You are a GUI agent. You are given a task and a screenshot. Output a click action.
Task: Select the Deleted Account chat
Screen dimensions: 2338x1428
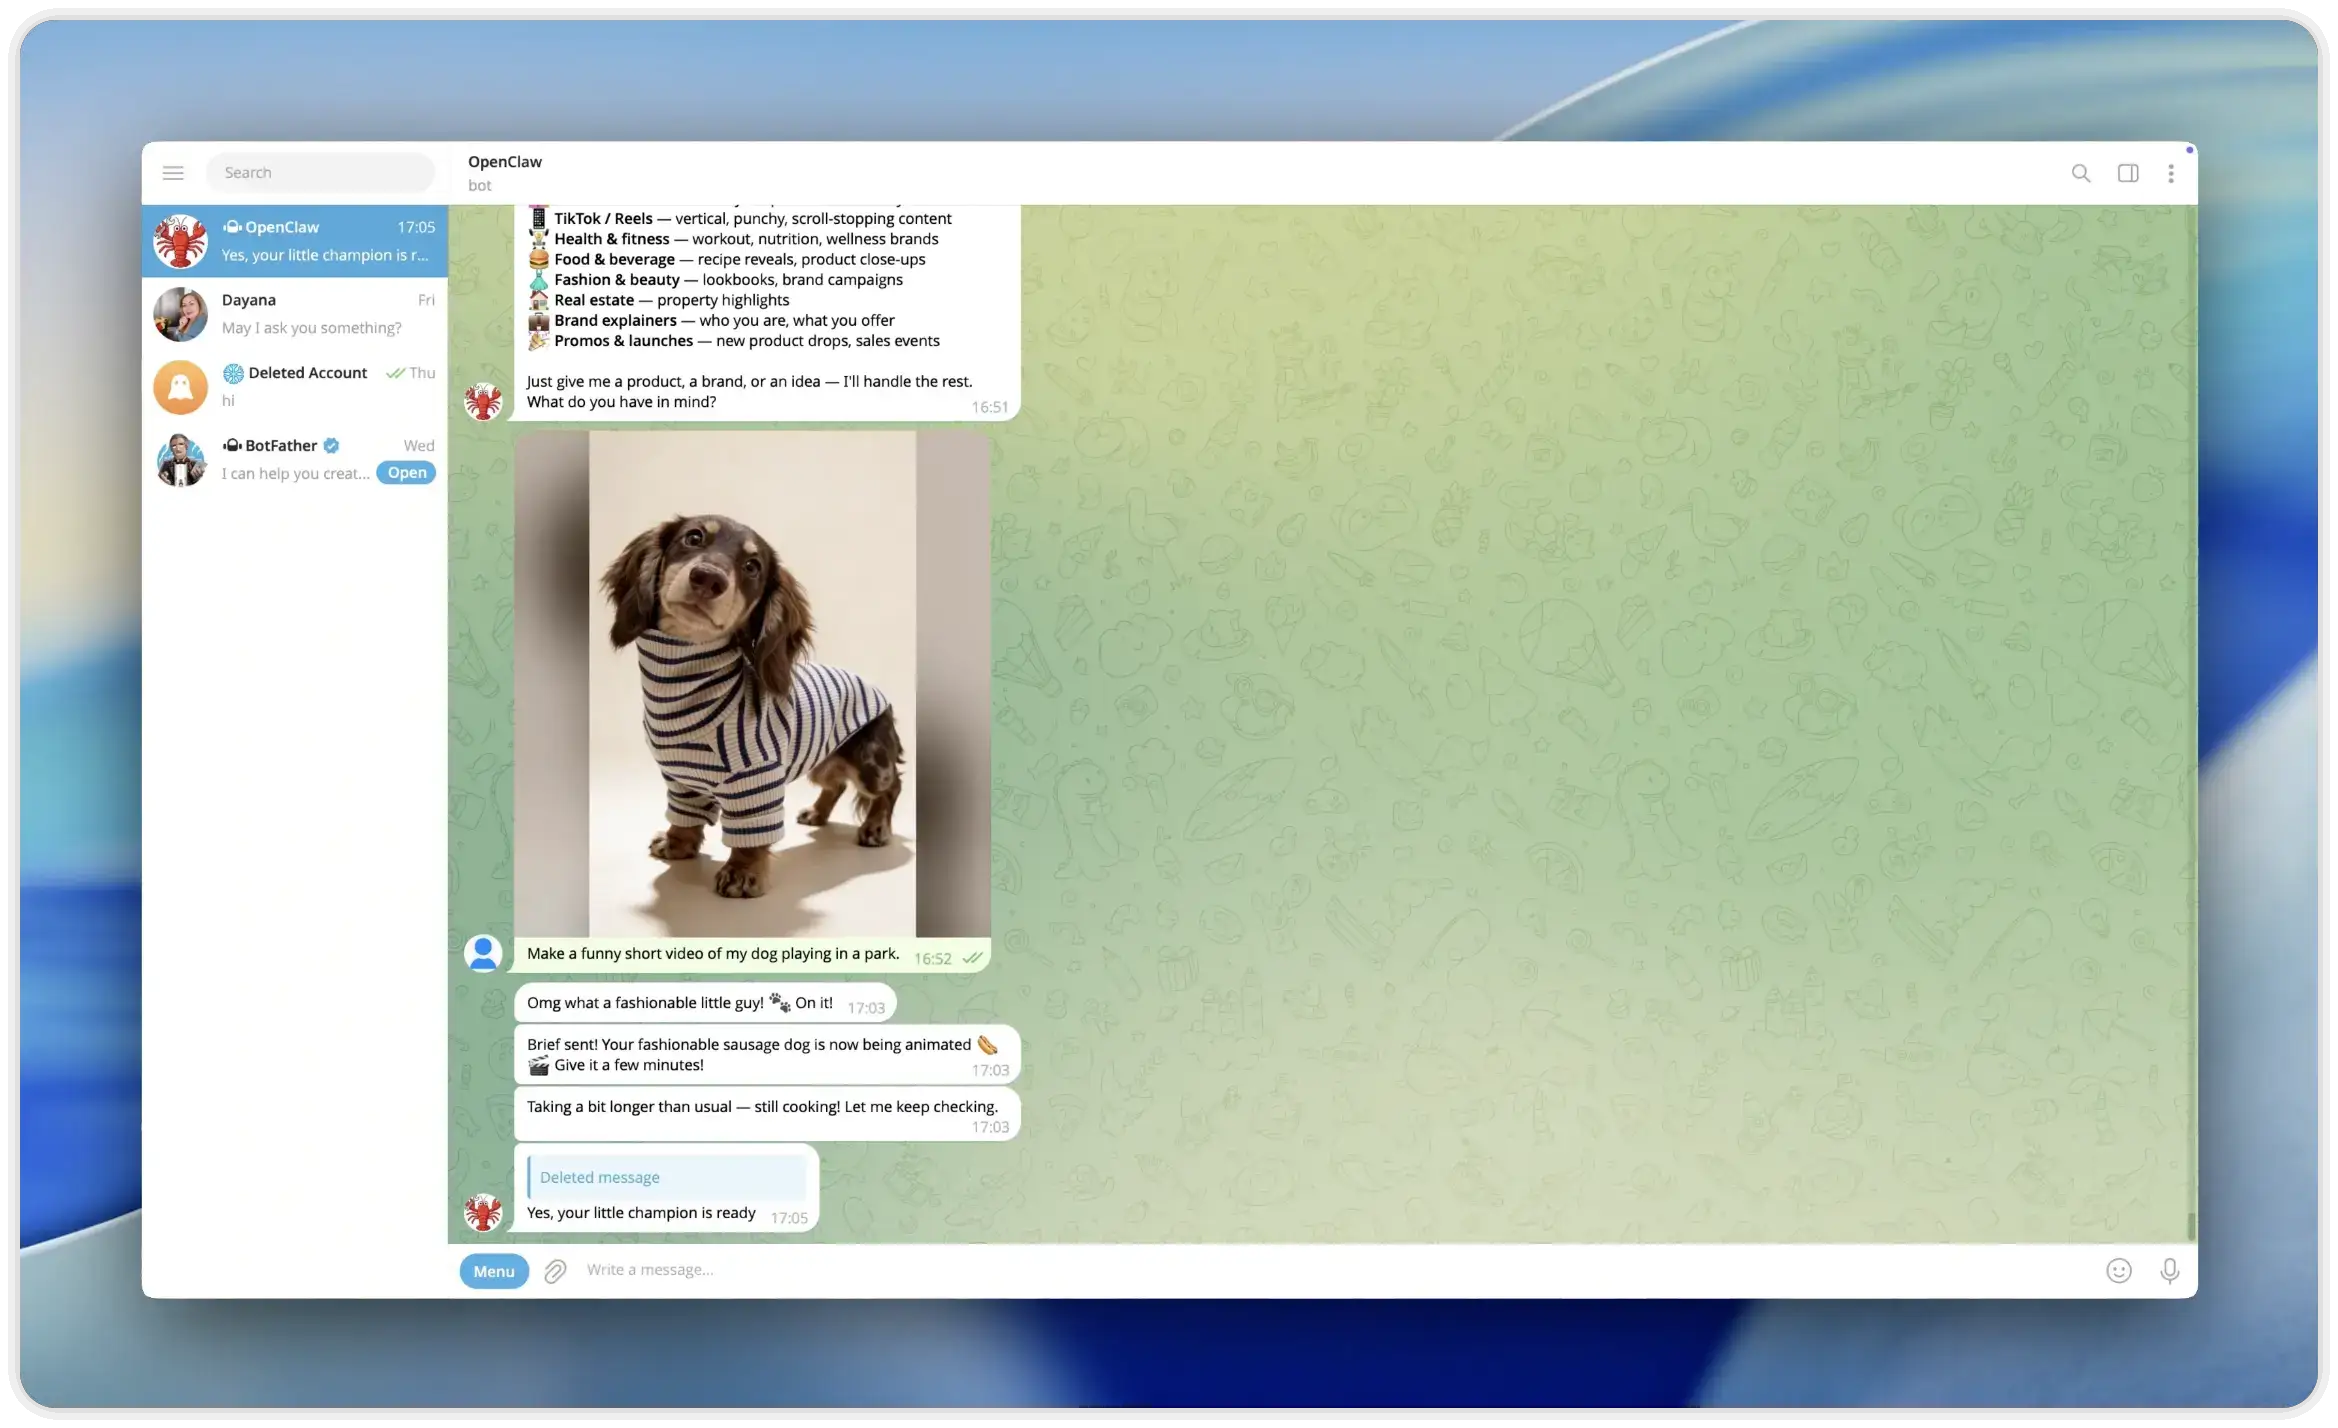tap(295, 386)
